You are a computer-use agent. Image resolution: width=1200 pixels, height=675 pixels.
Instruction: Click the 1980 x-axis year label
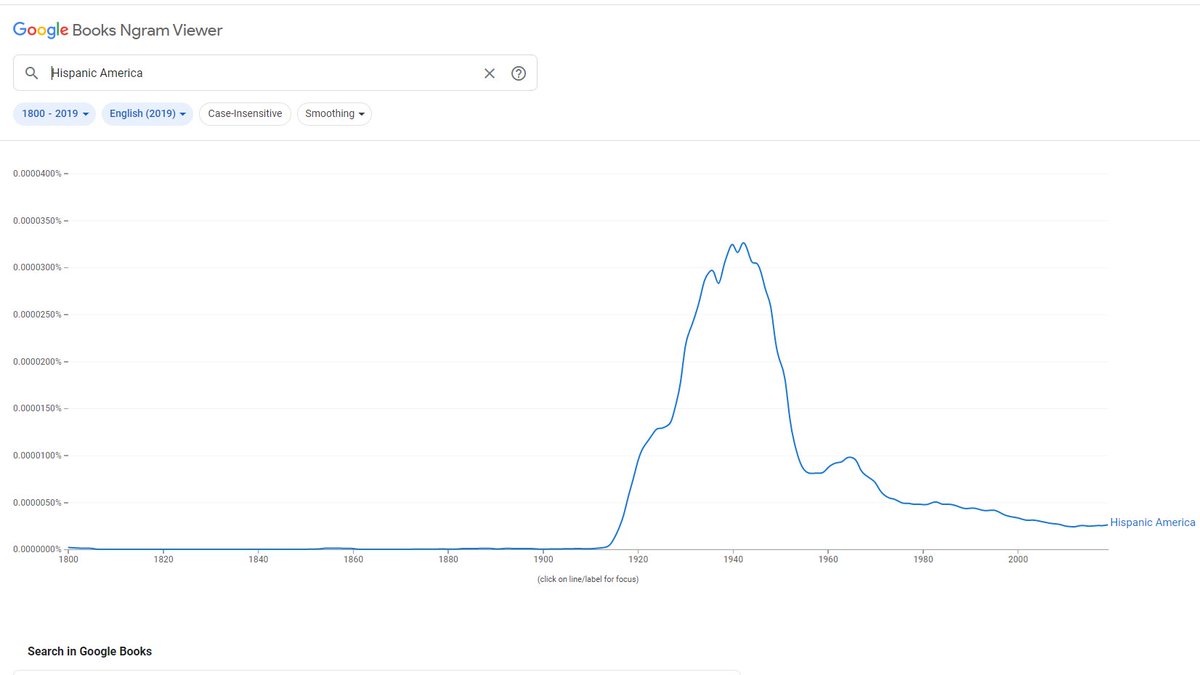tap(923, 560)
